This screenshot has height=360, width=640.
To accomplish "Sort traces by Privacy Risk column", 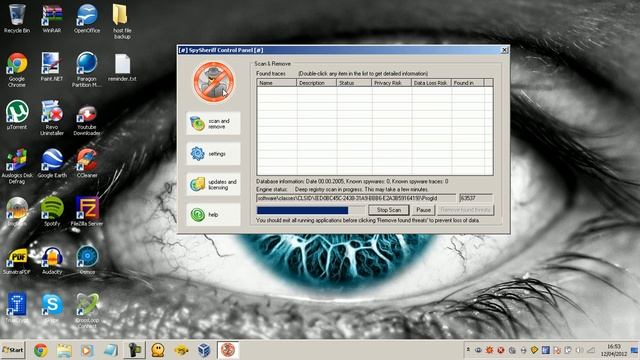I will coord(391,83).
